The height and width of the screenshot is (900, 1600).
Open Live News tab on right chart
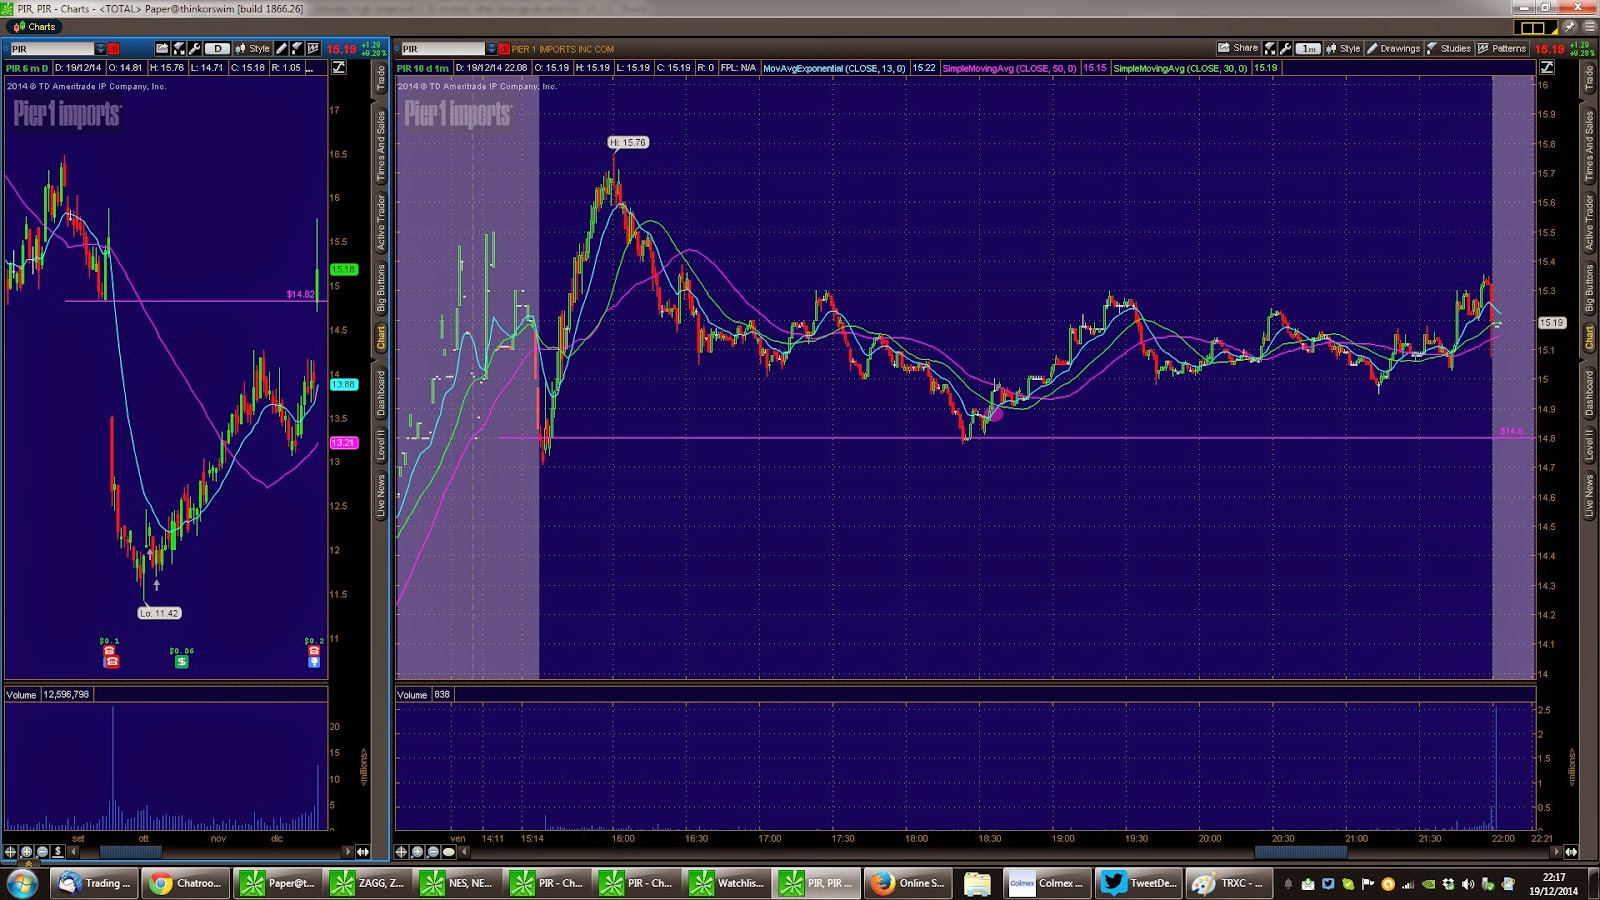[x=1589, y=495]
